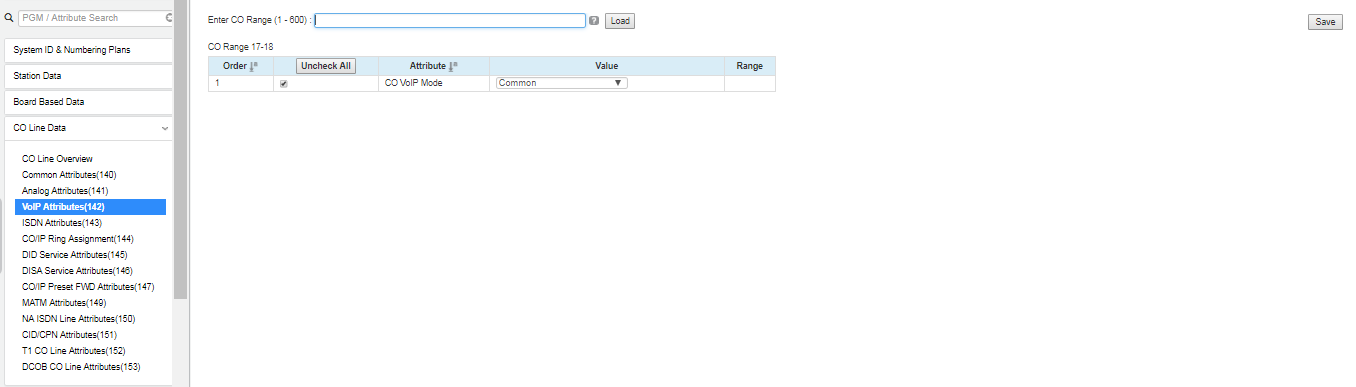Click the help icon beside CO Range field

click(x=594, y=20)
